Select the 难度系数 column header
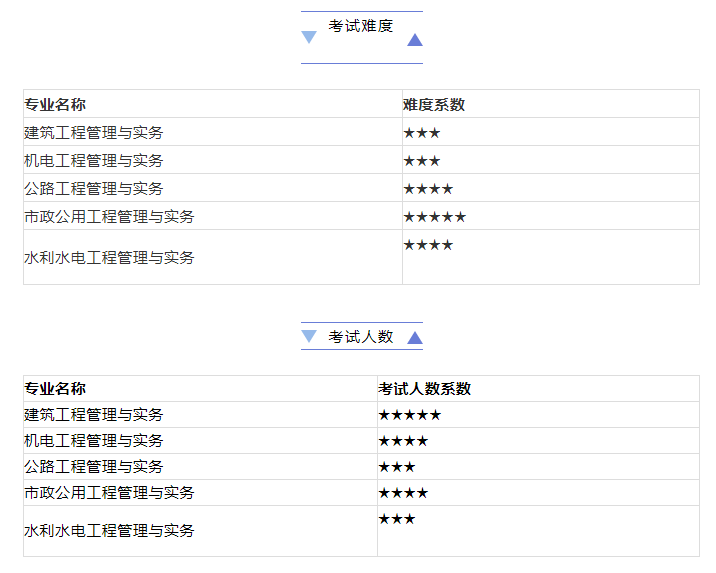 434,105
